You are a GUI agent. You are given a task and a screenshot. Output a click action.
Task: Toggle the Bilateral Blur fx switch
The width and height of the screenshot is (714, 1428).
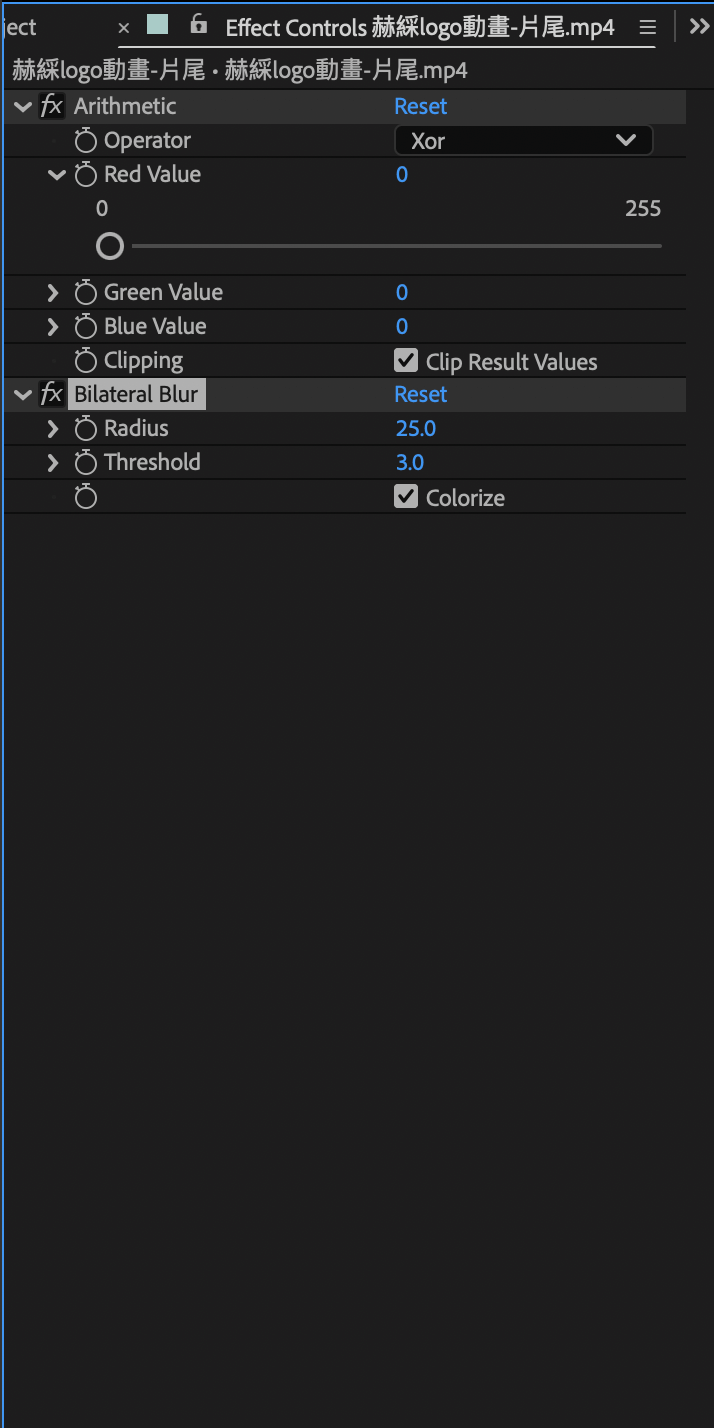pyautogui.click(x=52, y=394)
